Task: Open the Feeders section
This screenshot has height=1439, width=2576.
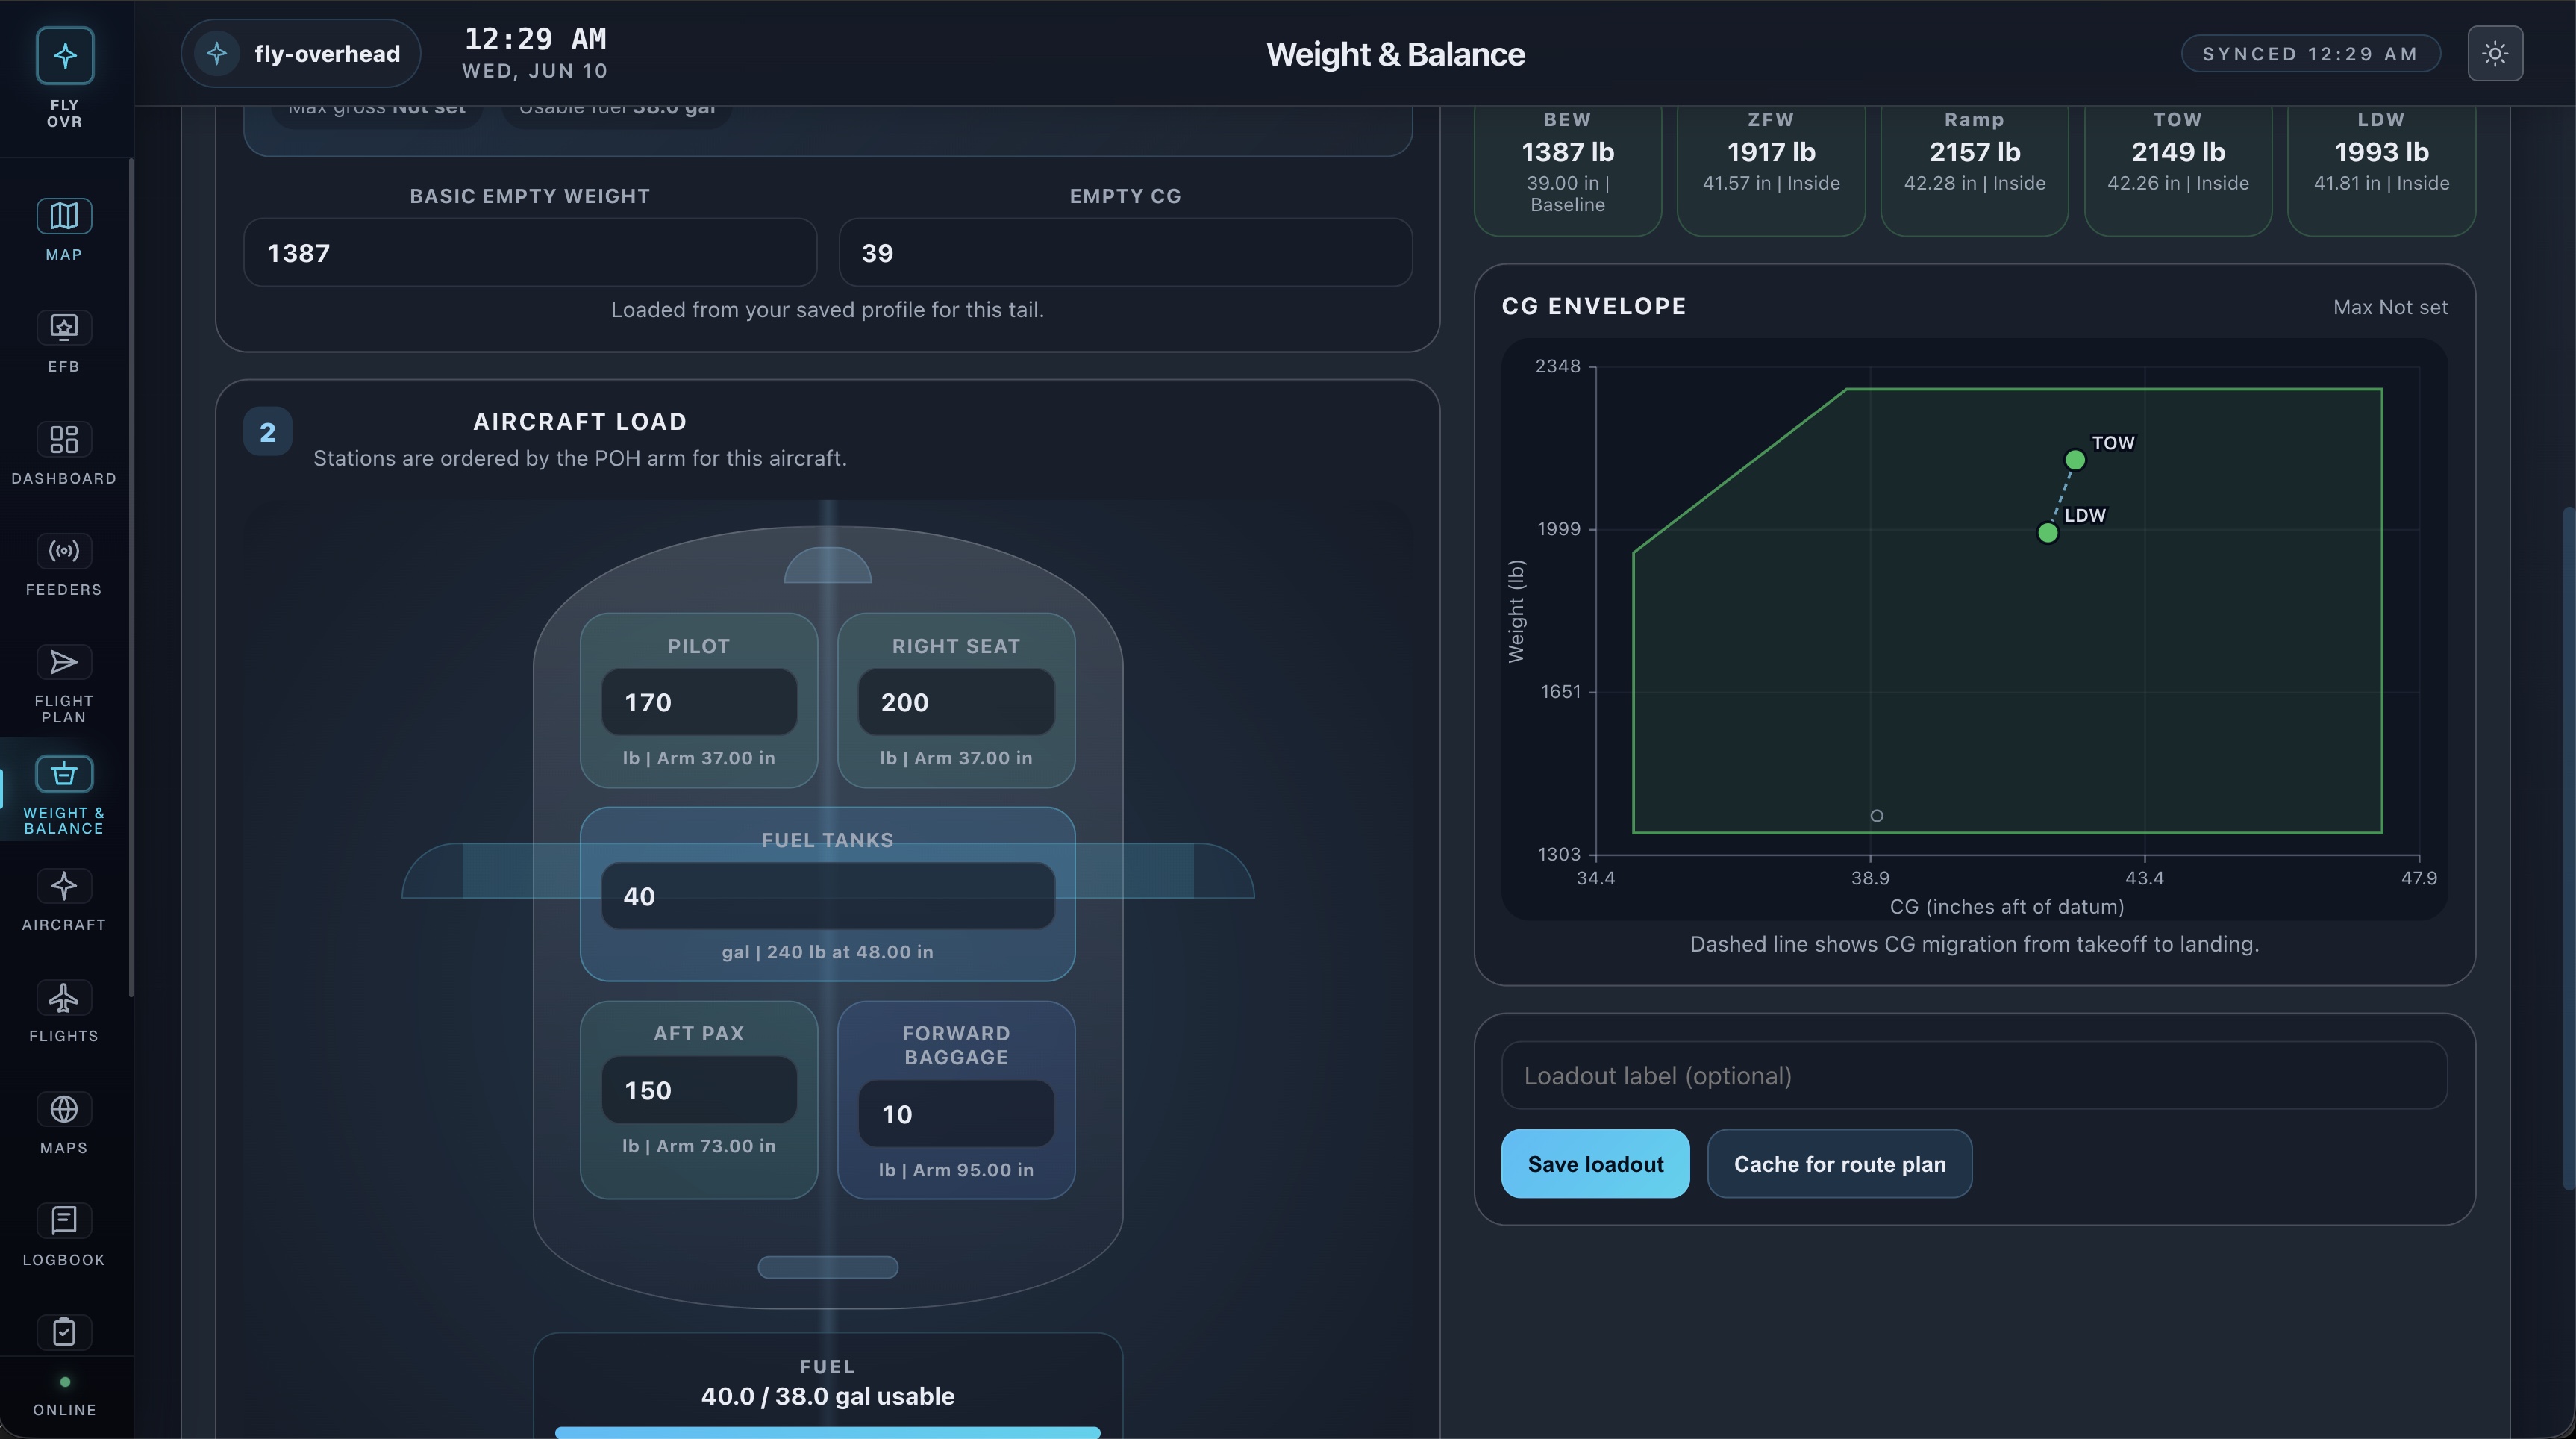Action: click(64, 564)
